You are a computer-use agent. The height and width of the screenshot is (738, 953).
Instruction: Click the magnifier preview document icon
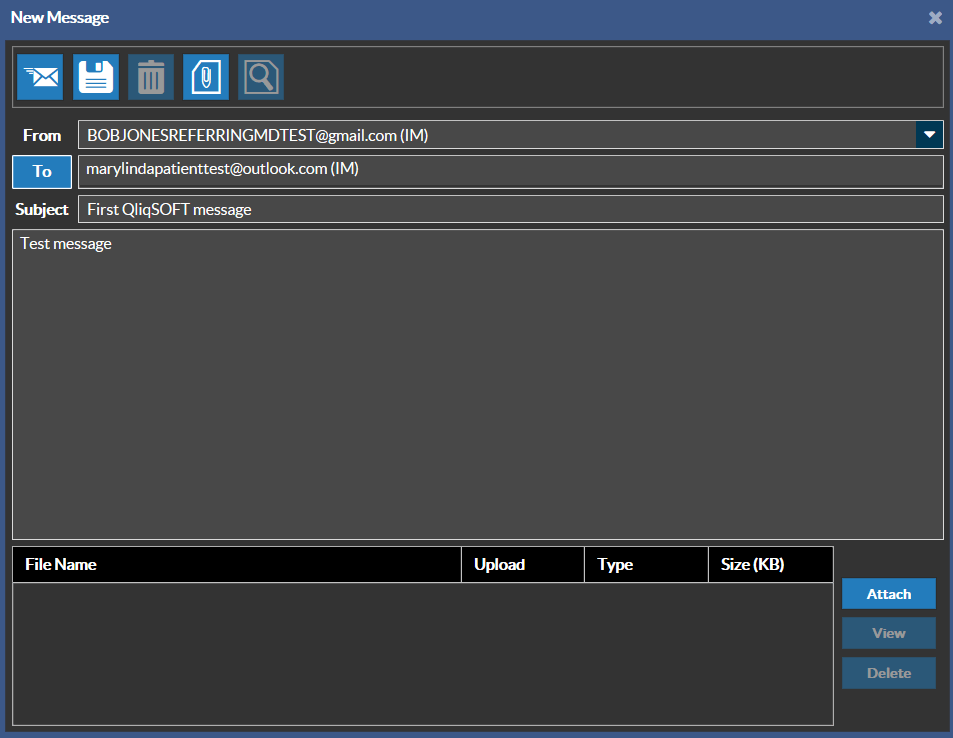[261, 77]
